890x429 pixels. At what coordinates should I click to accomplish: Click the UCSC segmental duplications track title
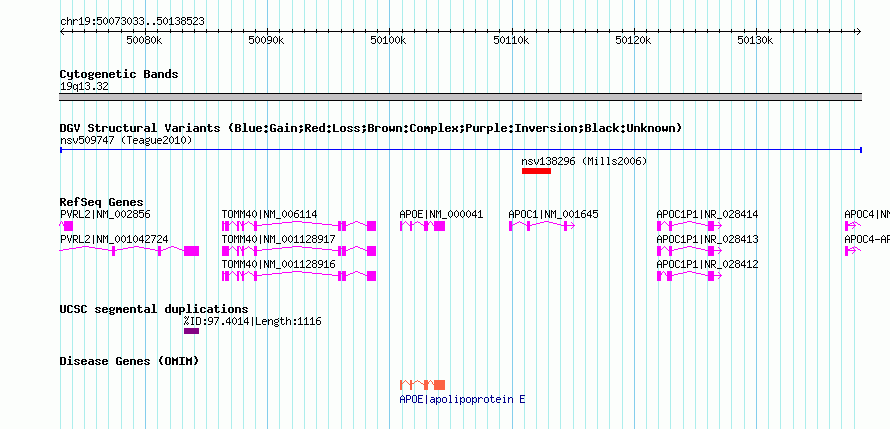(154, 309)
